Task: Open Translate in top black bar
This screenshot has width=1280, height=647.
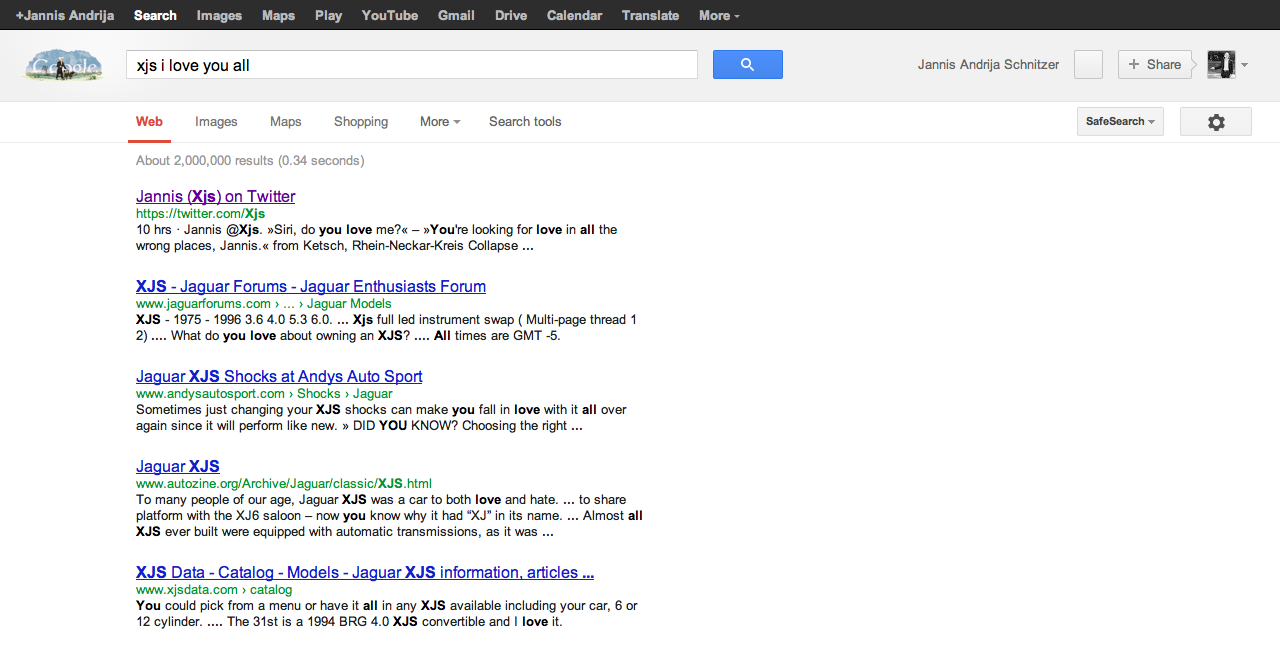Action: click(x=650, y=15)
